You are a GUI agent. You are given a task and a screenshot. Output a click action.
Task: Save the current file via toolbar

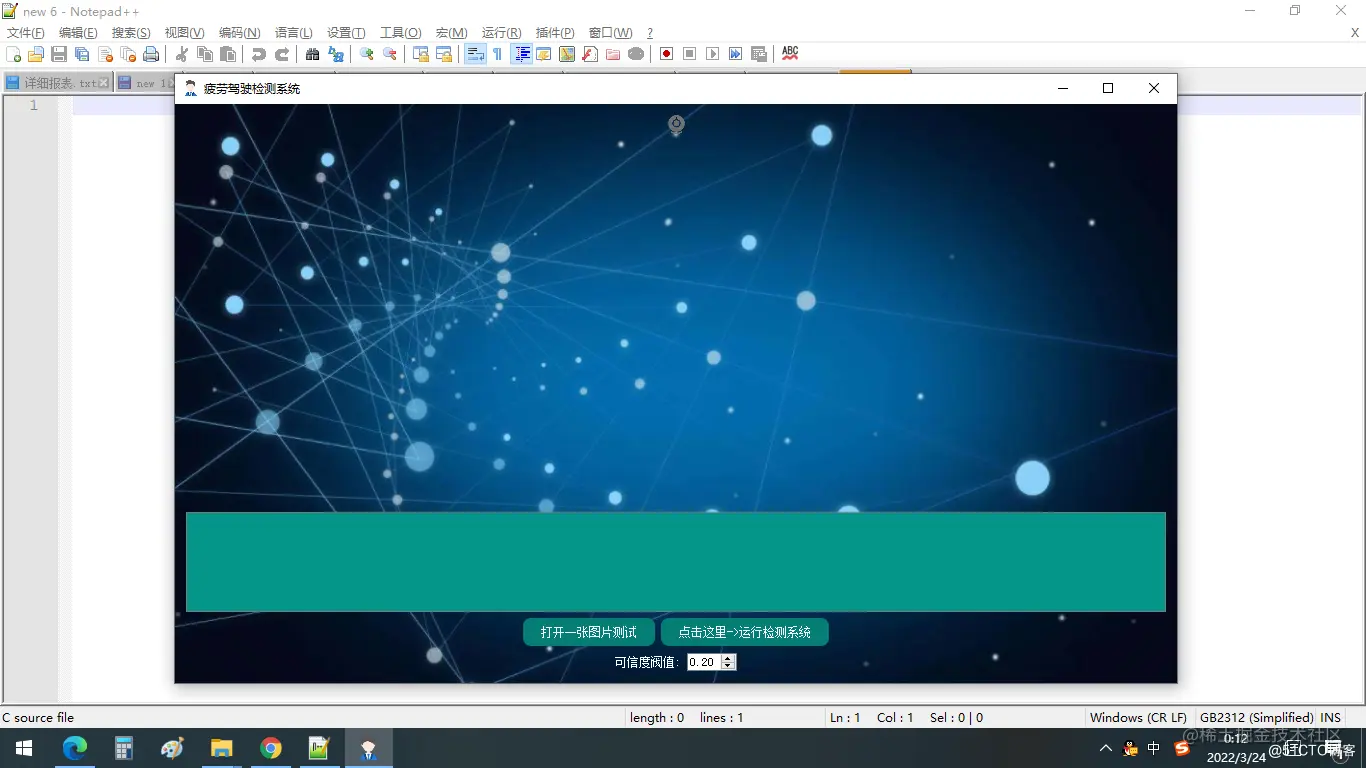pyautogui.click(x=59, y=54)
